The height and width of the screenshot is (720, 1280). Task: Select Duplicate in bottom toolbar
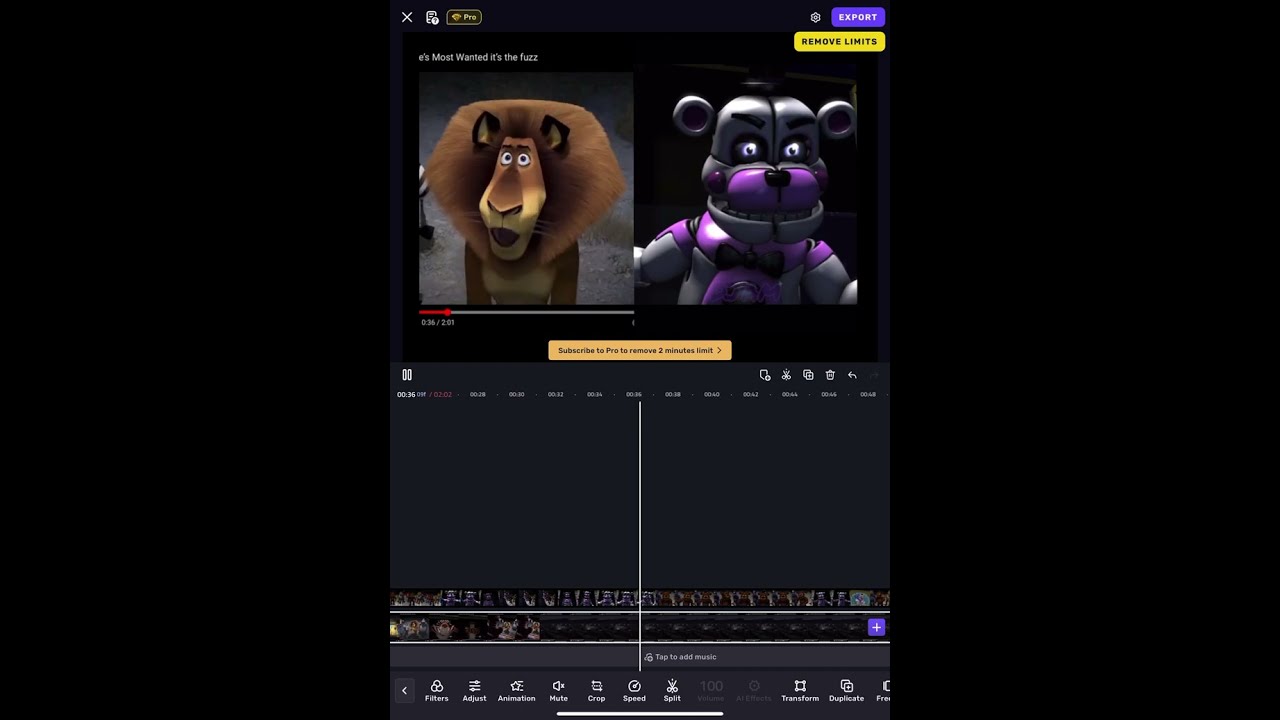point(846,691)
